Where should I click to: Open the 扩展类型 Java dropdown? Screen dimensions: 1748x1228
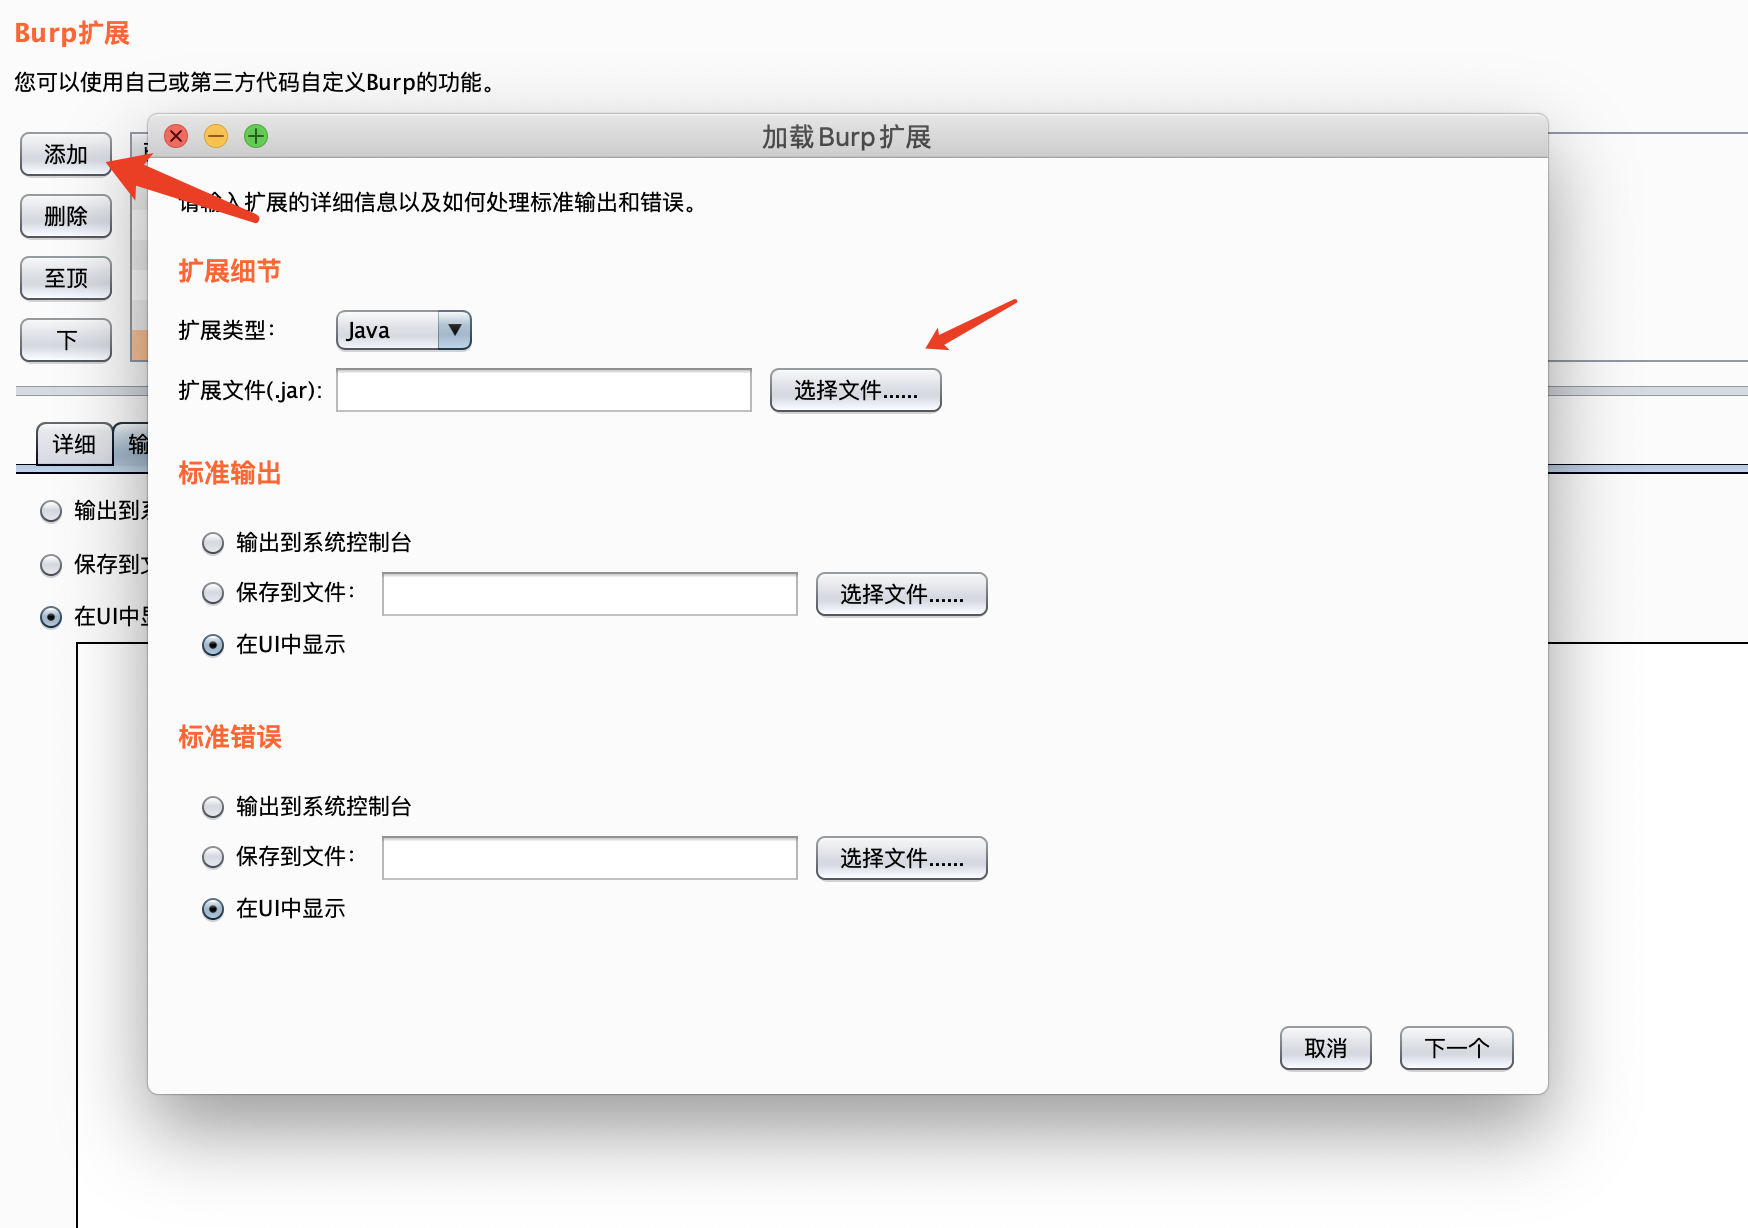pos(404,330)
